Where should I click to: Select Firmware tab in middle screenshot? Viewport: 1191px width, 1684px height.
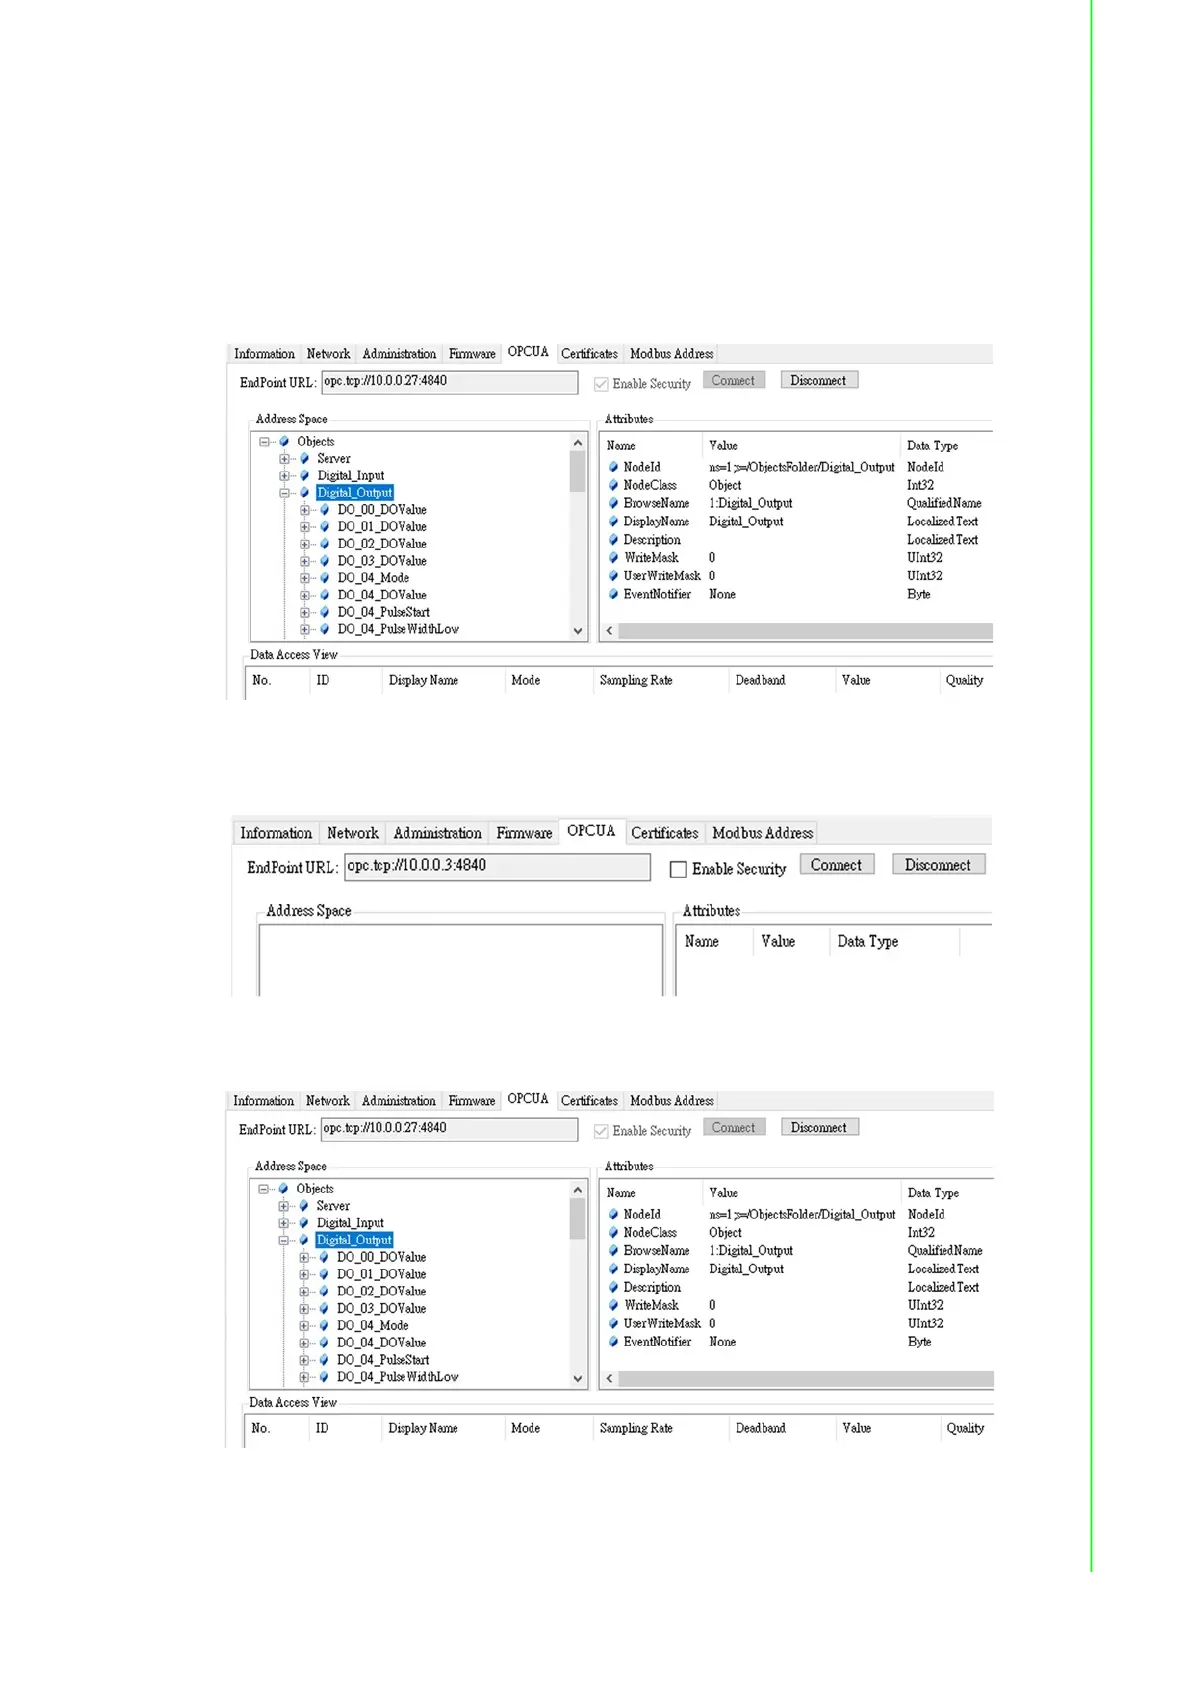click(x=524, y=833)
